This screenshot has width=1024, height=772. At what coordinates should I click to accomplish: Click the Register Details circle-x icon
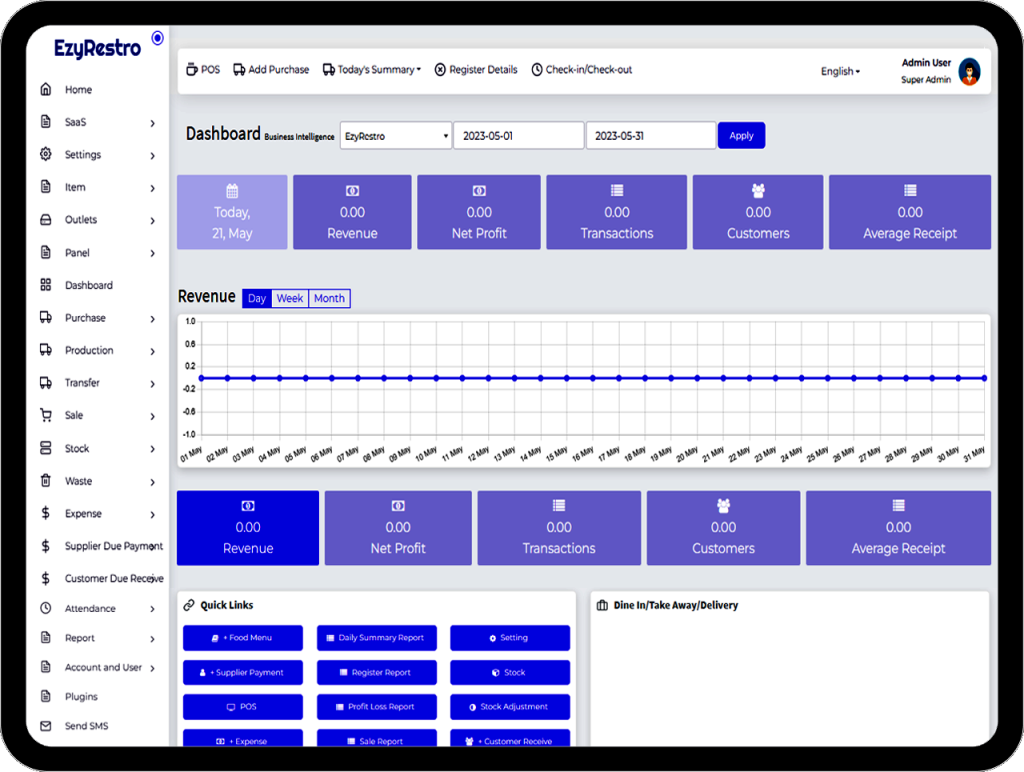point(440,70)
